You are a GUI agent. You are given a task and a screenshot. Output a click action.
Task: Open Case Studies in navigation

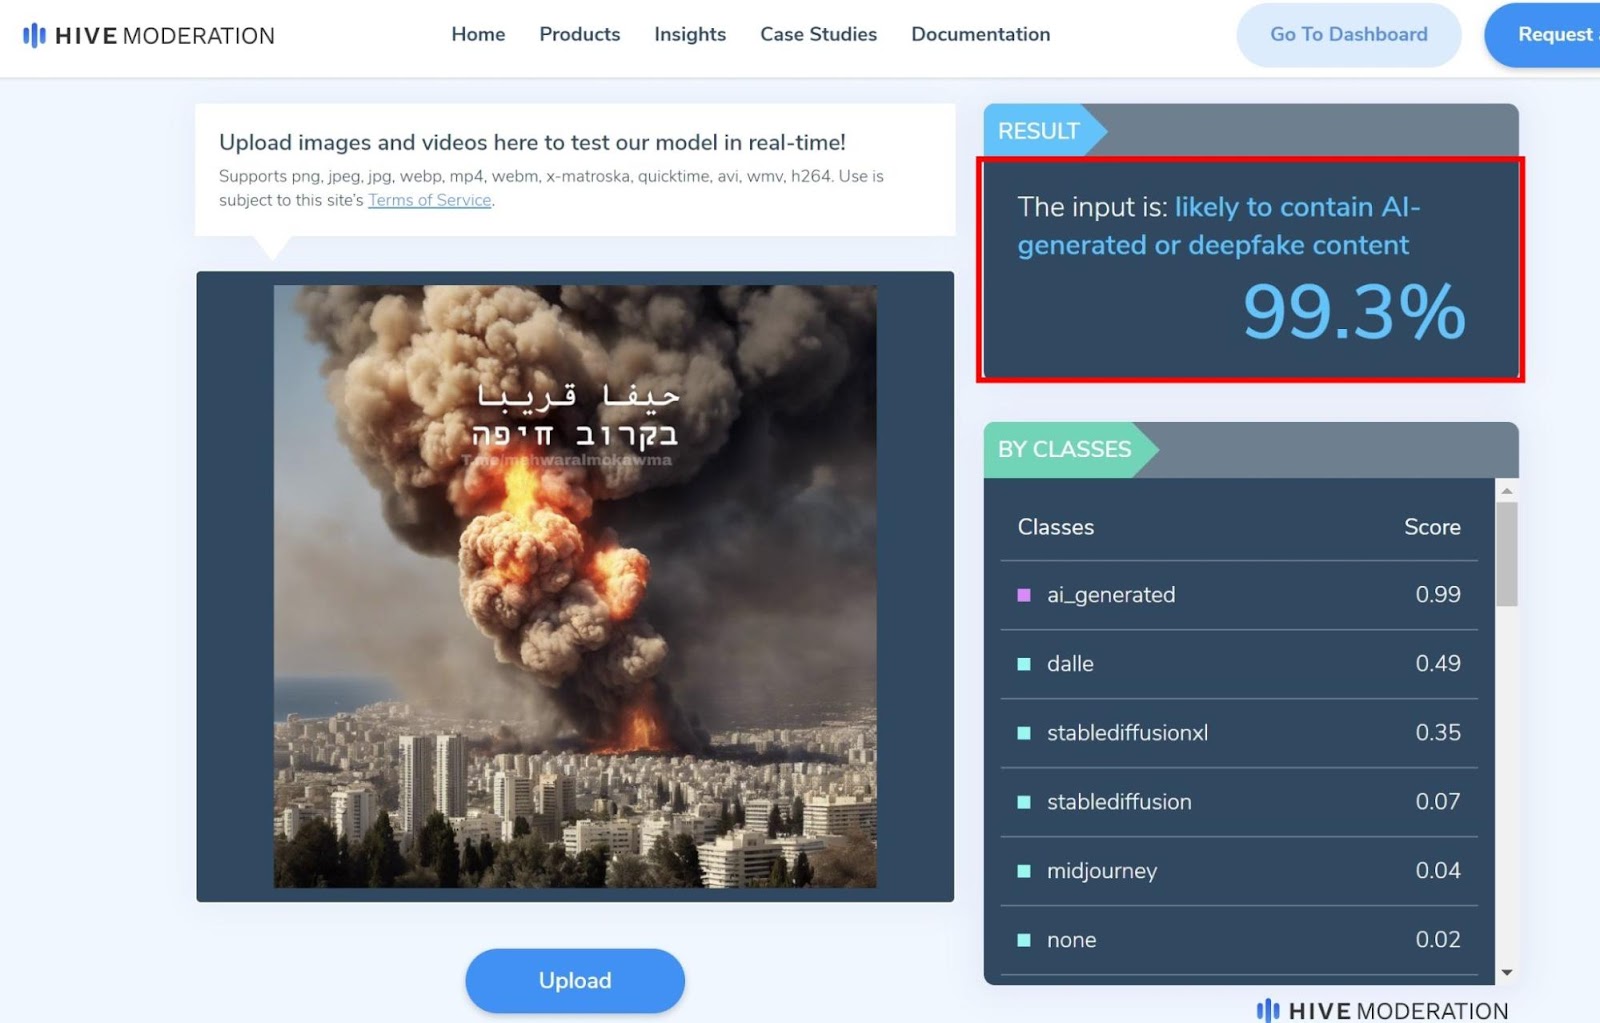point(818,34)
